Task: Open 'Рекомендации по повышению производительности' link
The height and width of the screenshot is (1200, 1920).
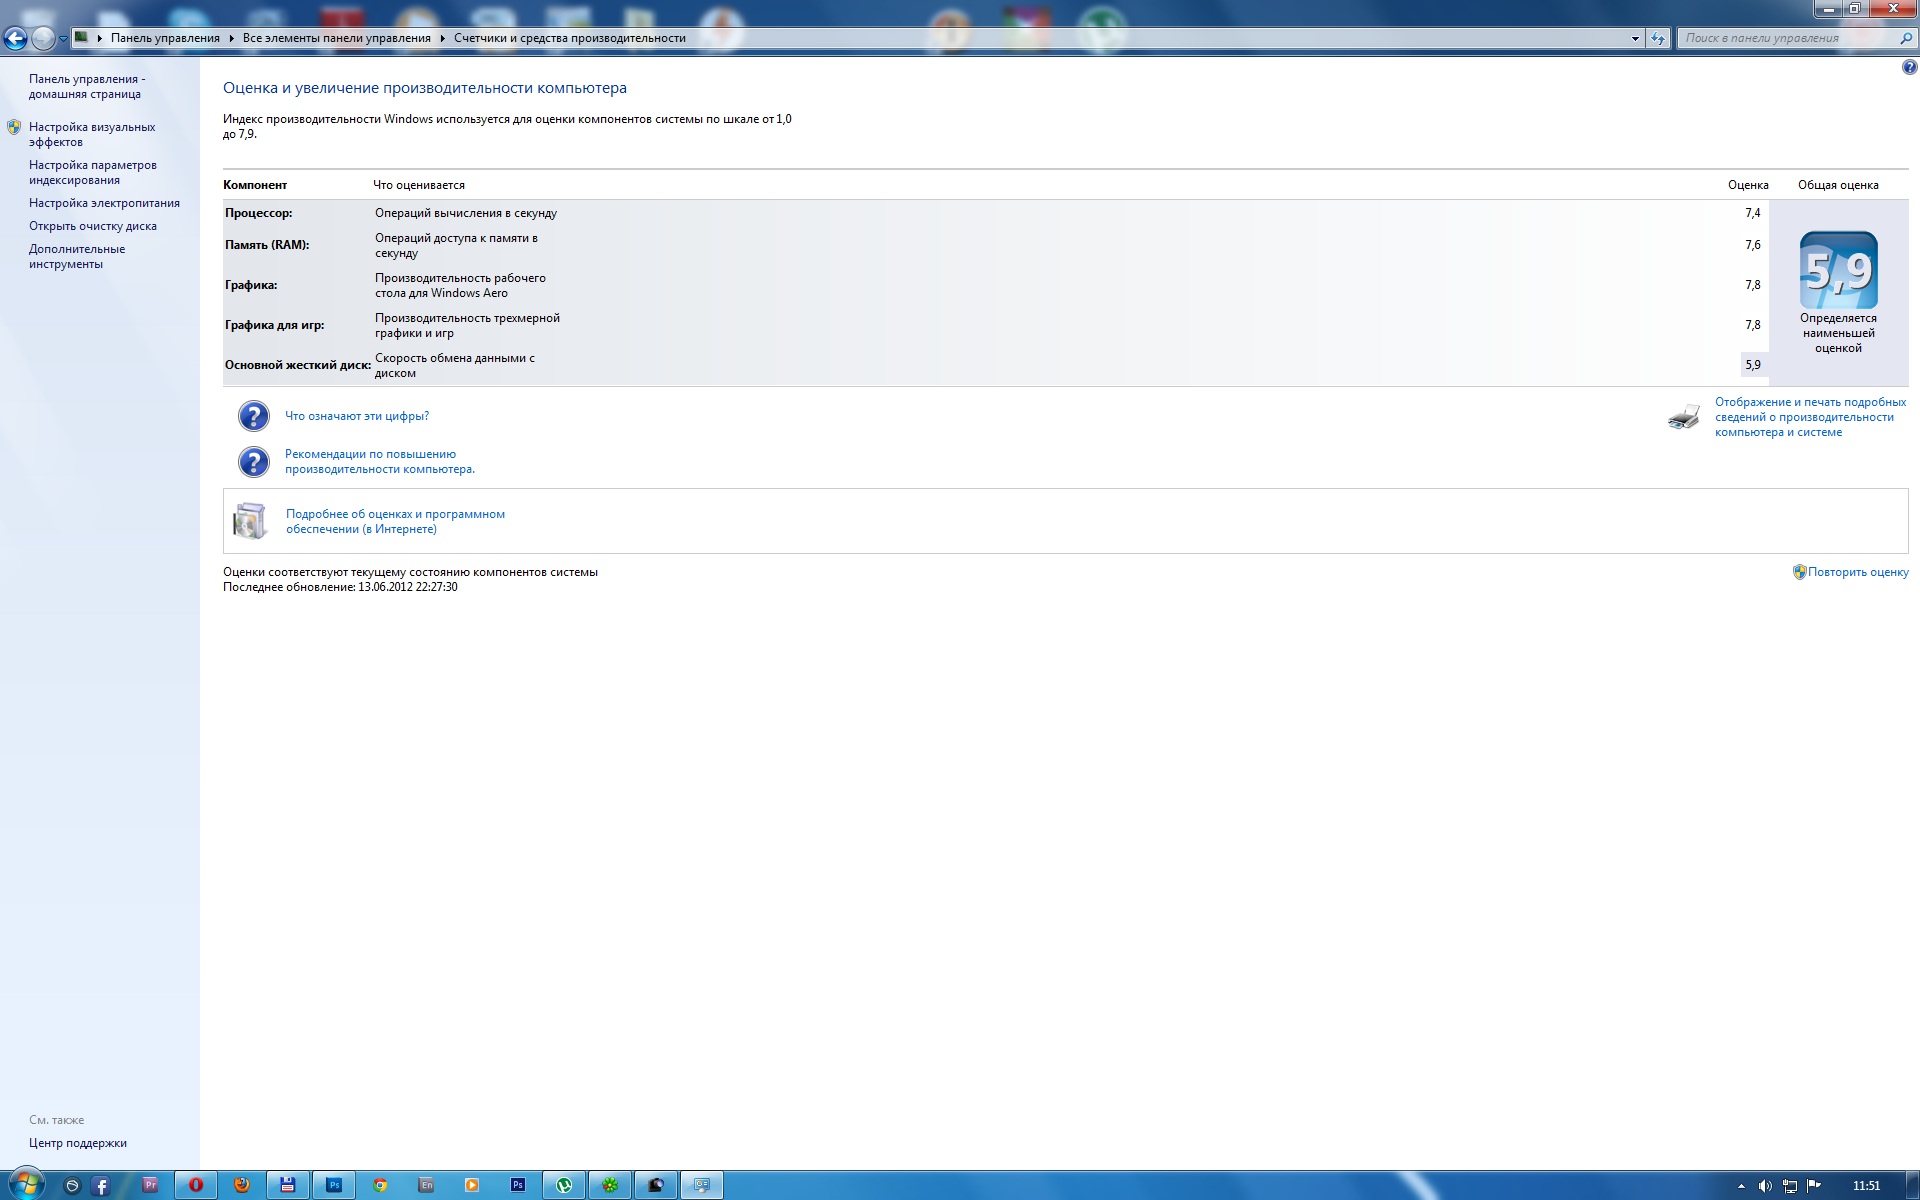Action: point(379,461)
